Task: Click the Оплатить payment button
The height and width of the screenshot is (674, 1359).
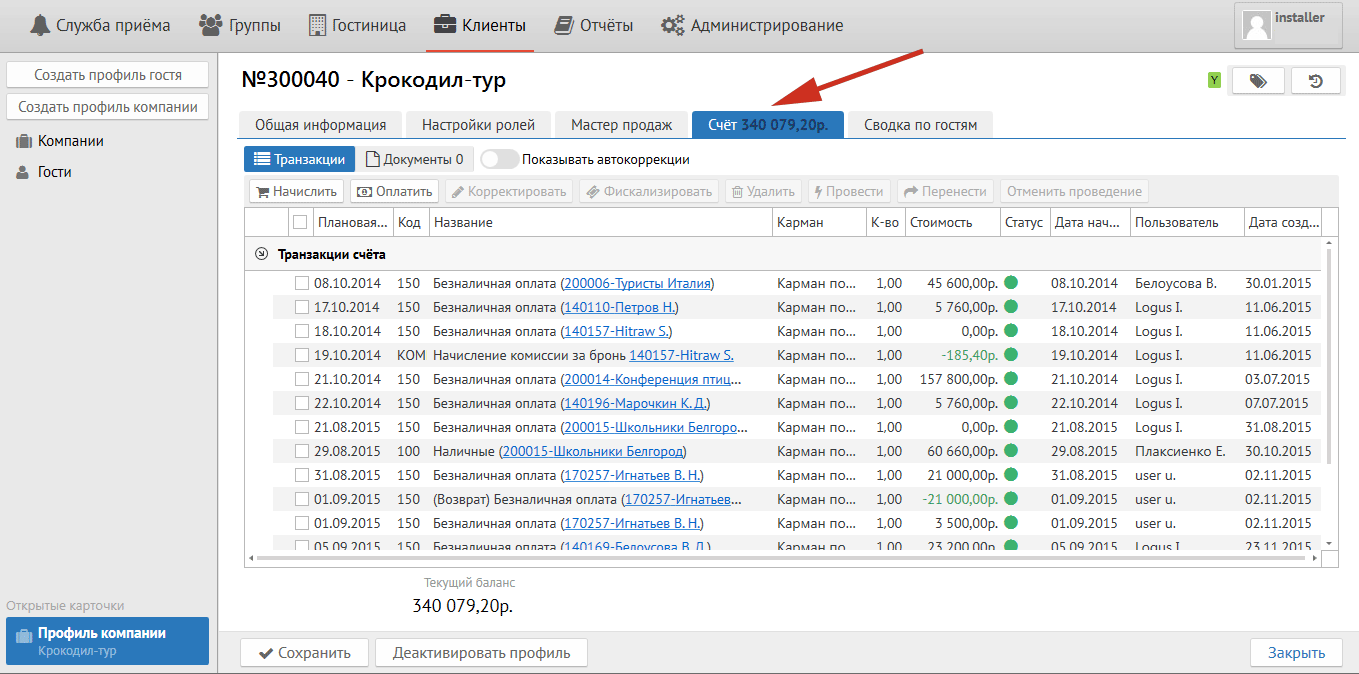Action: tap(395, 191)
